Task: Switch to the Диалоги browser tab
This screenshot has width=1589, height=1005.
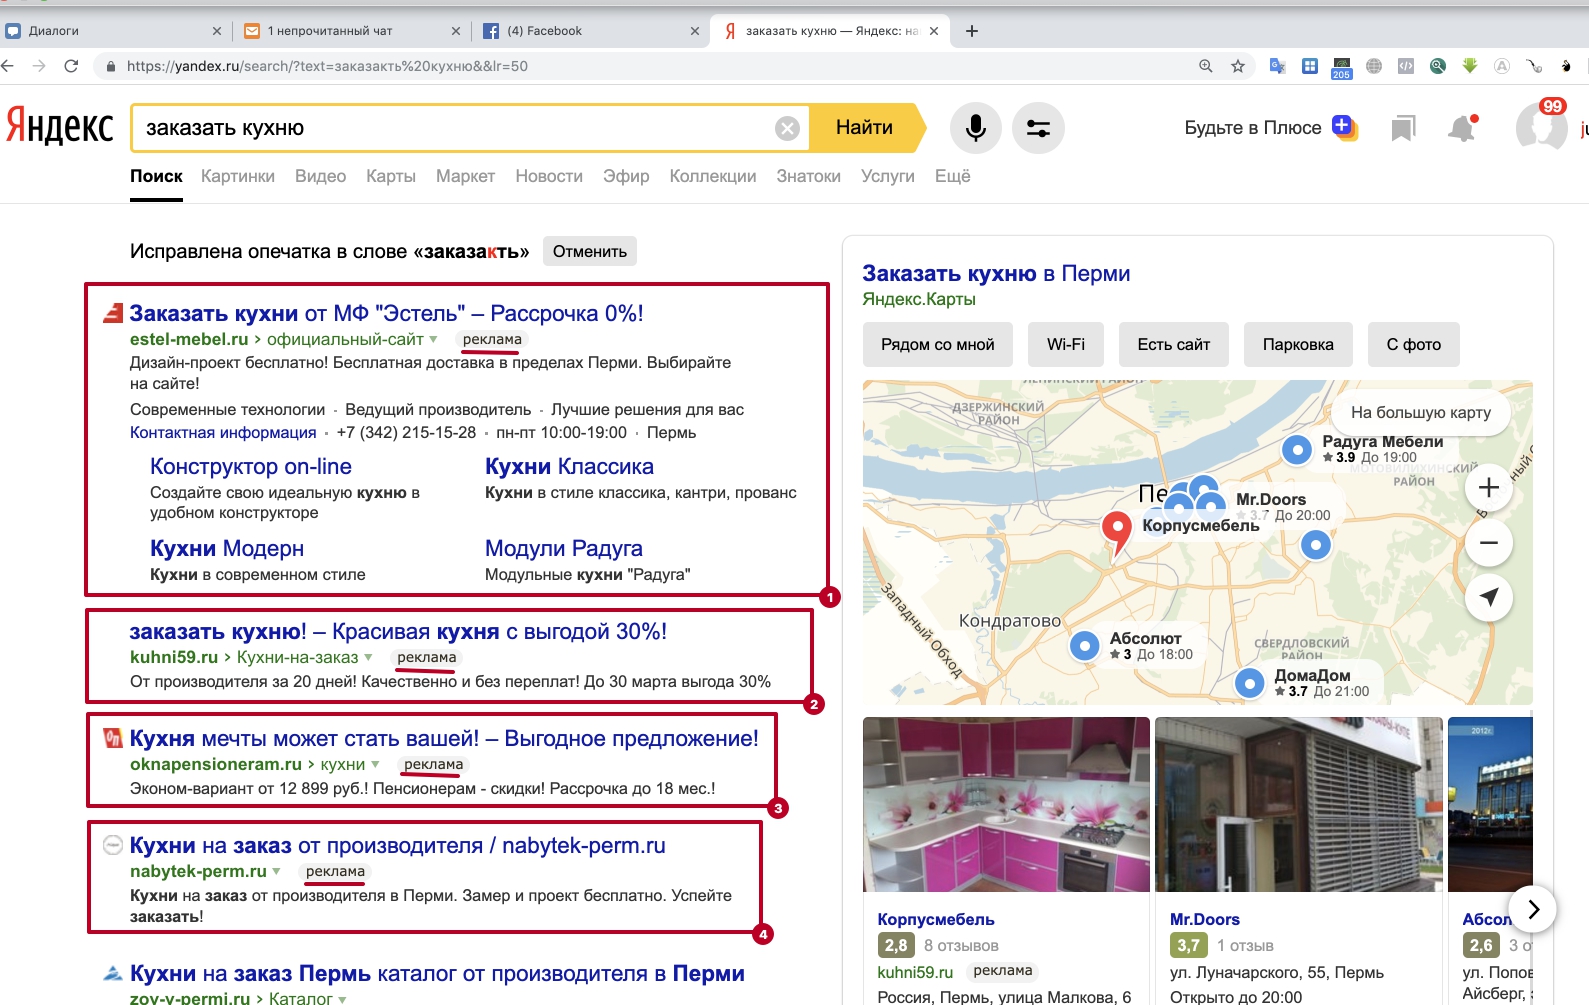Action: (x=114, y=31)
